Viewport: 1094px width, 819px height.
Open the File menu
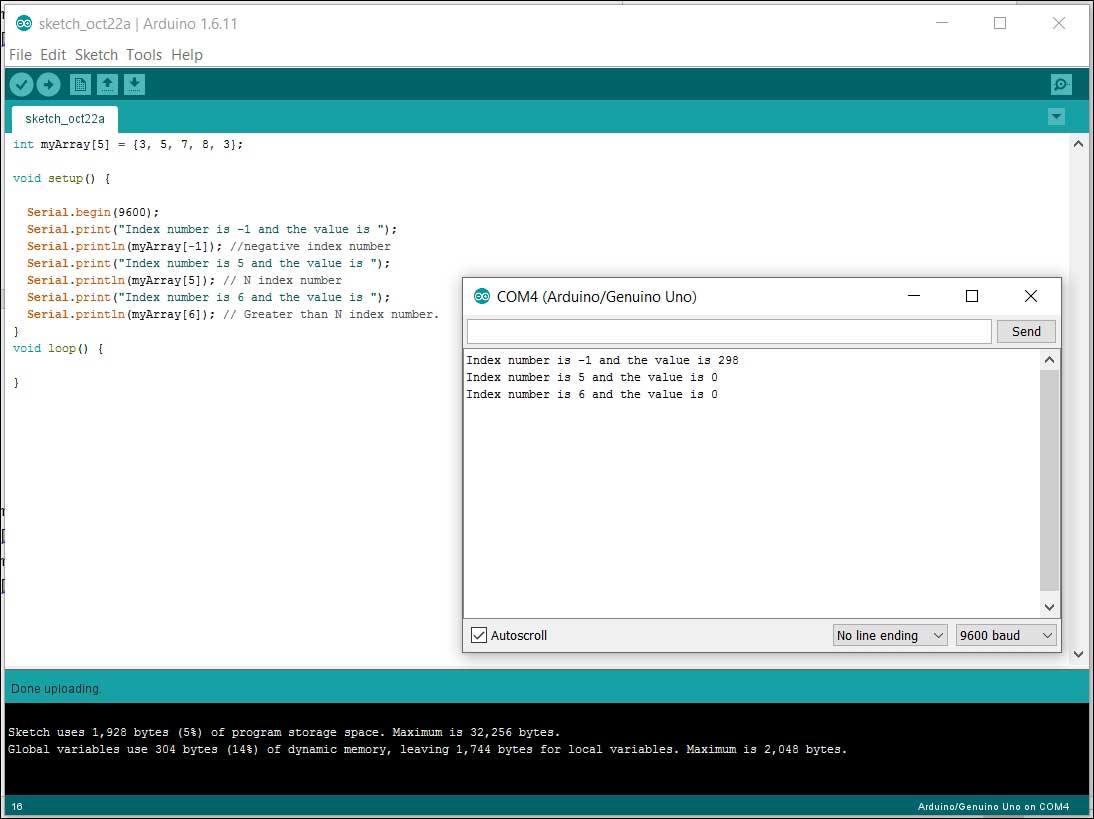pyautogui.click(x=20, y=55)
